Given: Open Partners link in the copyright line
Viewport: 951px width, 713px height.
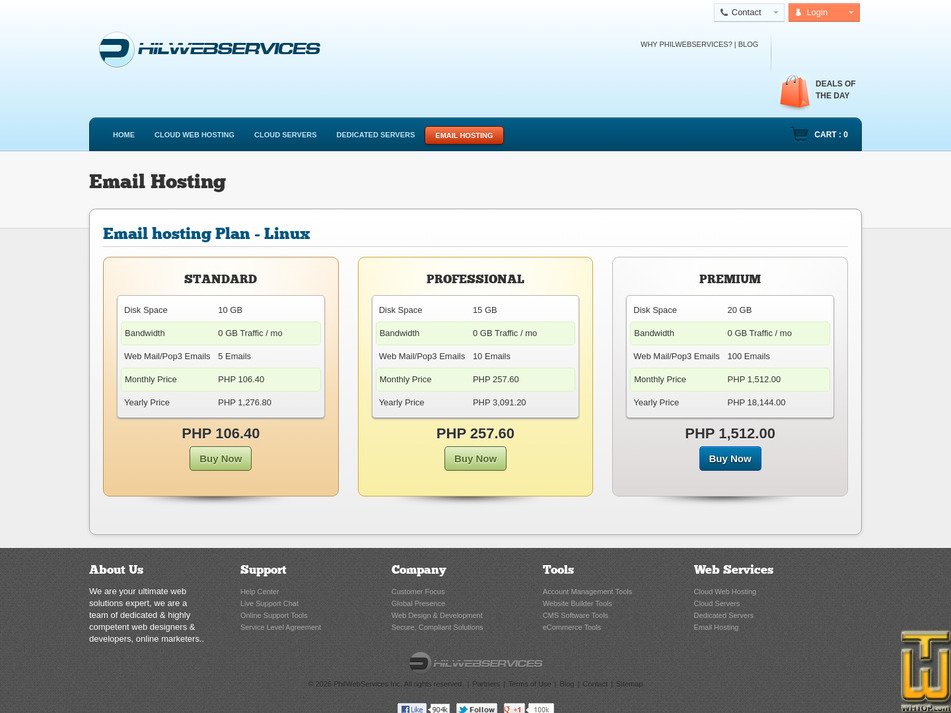Looking at the screenshot, I should pos(486,684).
